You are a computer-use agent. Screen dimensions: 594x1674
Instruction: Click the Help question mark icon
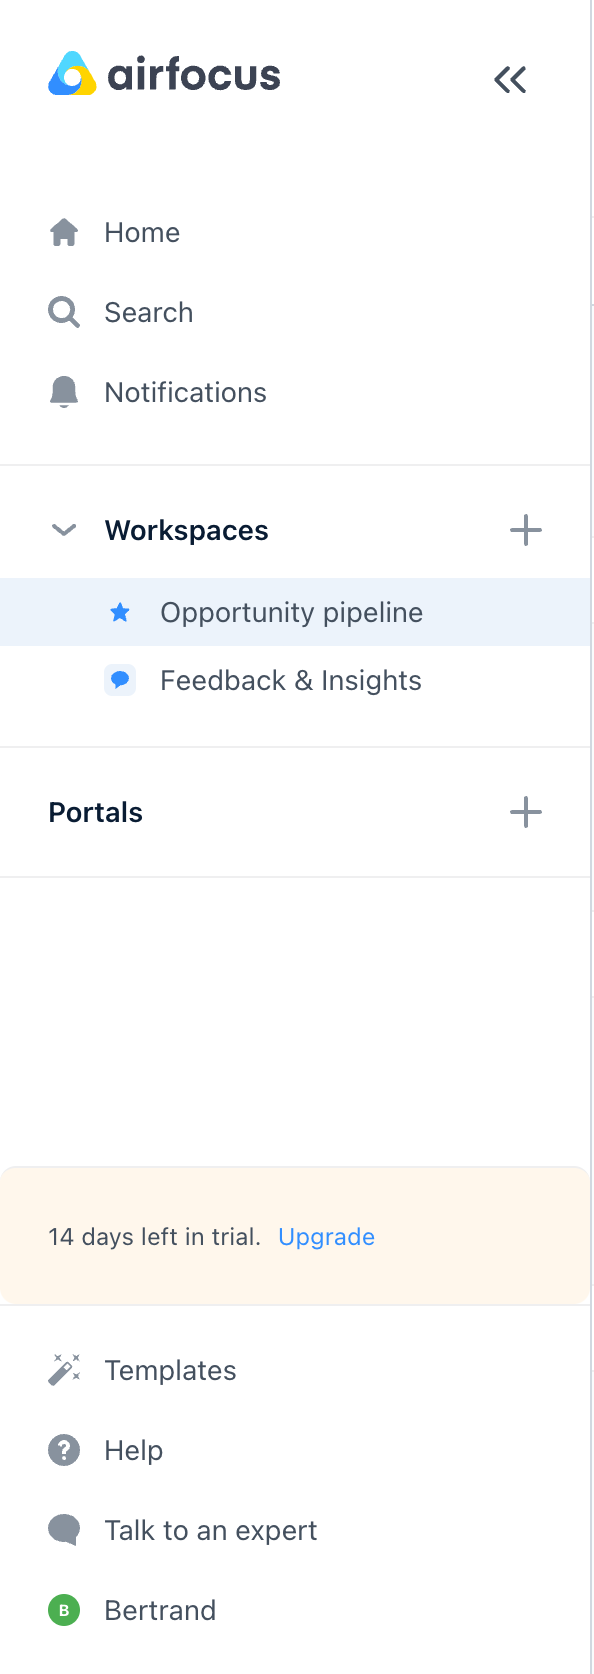coord(63,1449)
